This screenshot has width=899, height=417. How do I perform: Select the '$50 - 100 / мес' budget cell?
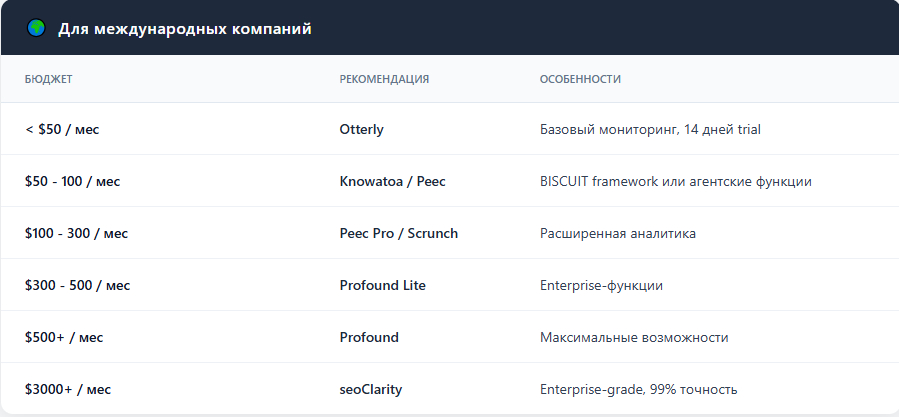pyautogui.click(x=72, y=181)
